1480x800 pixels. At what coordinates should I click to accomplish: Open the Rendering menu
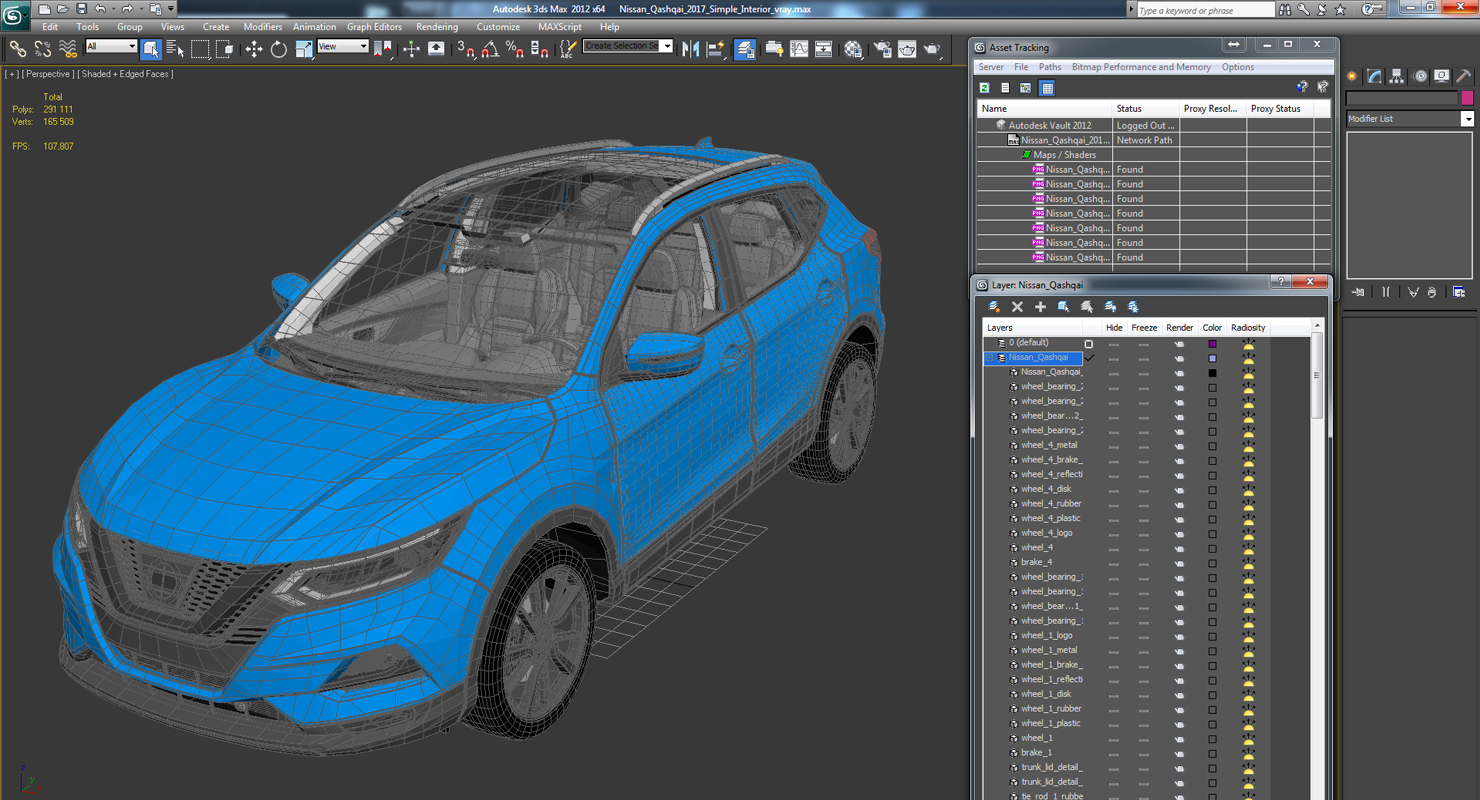coord(437,27)
